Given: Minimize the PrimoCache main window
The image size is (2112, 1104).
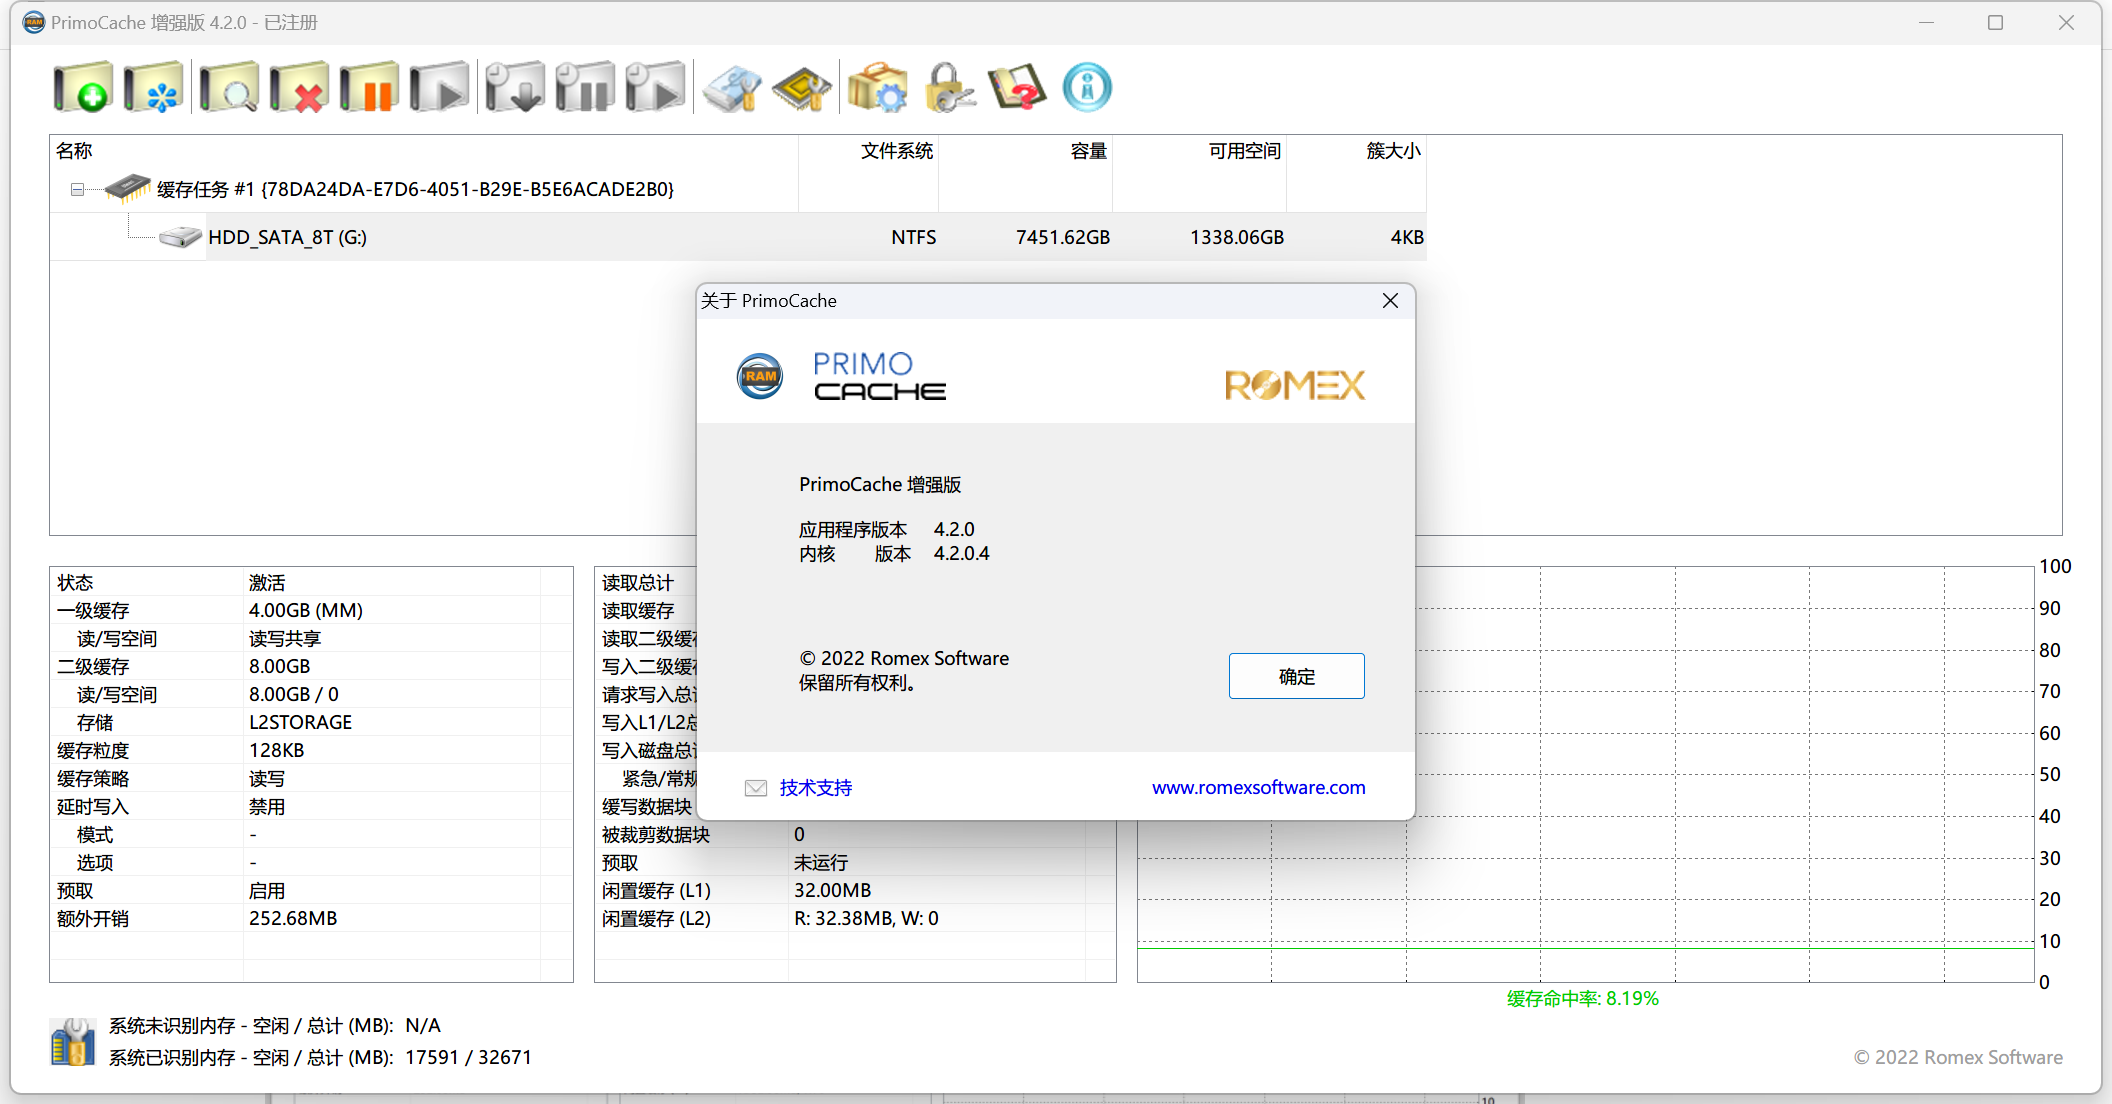Looking at the screenshot, I should [1926, 22].
